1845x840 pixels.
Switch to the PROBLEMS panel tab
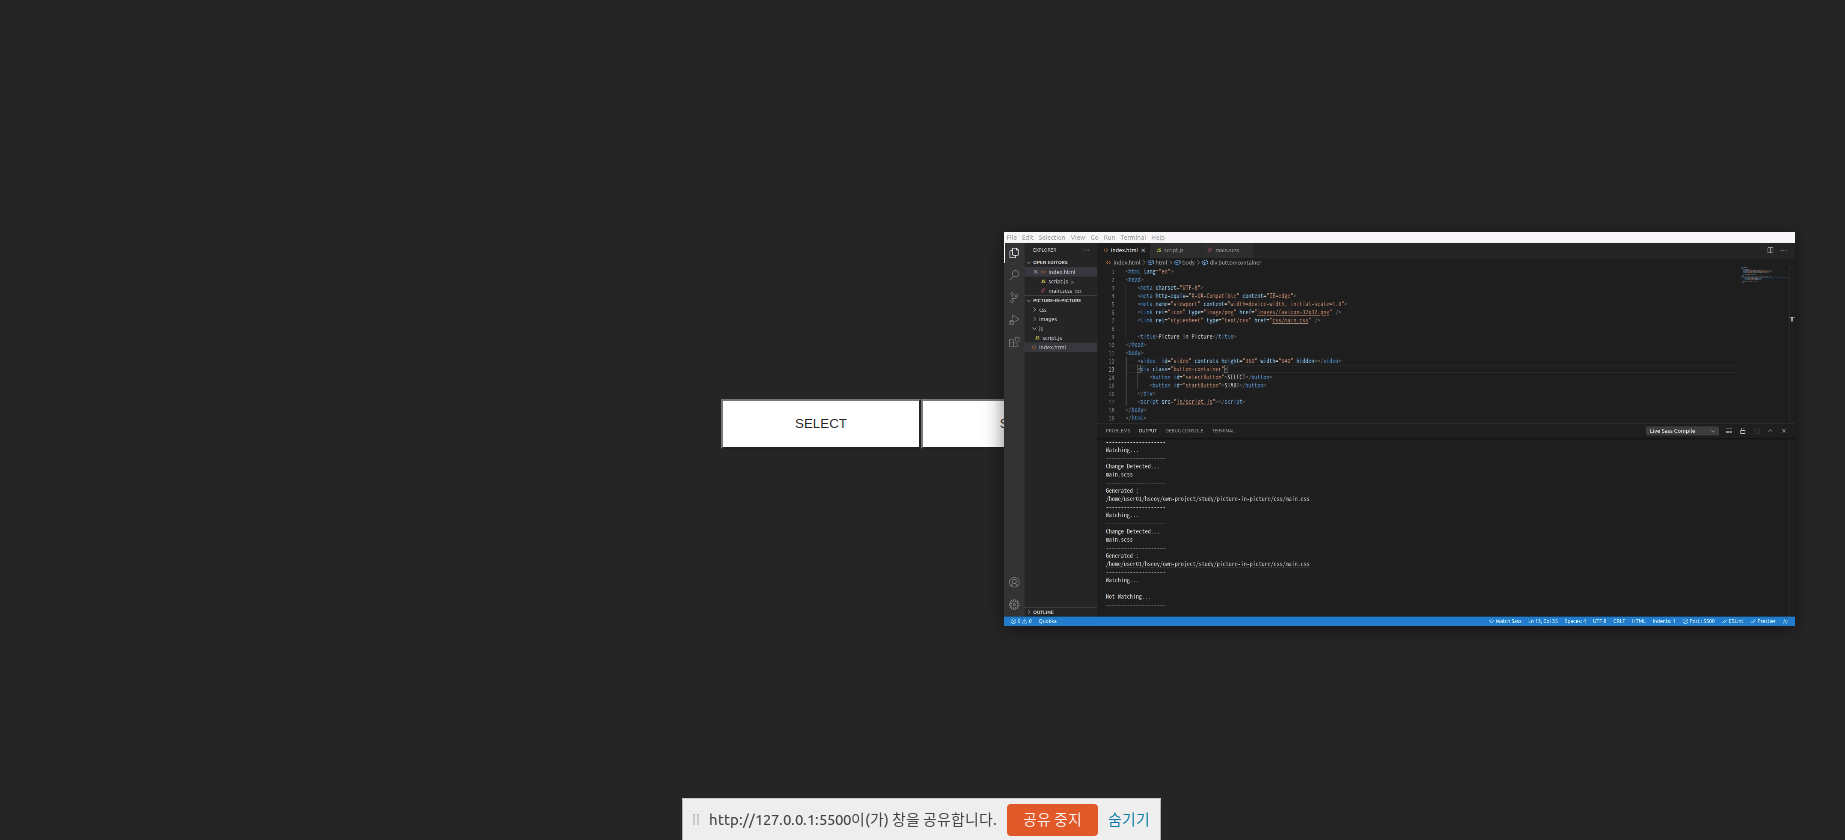[x=1118, y=431]
